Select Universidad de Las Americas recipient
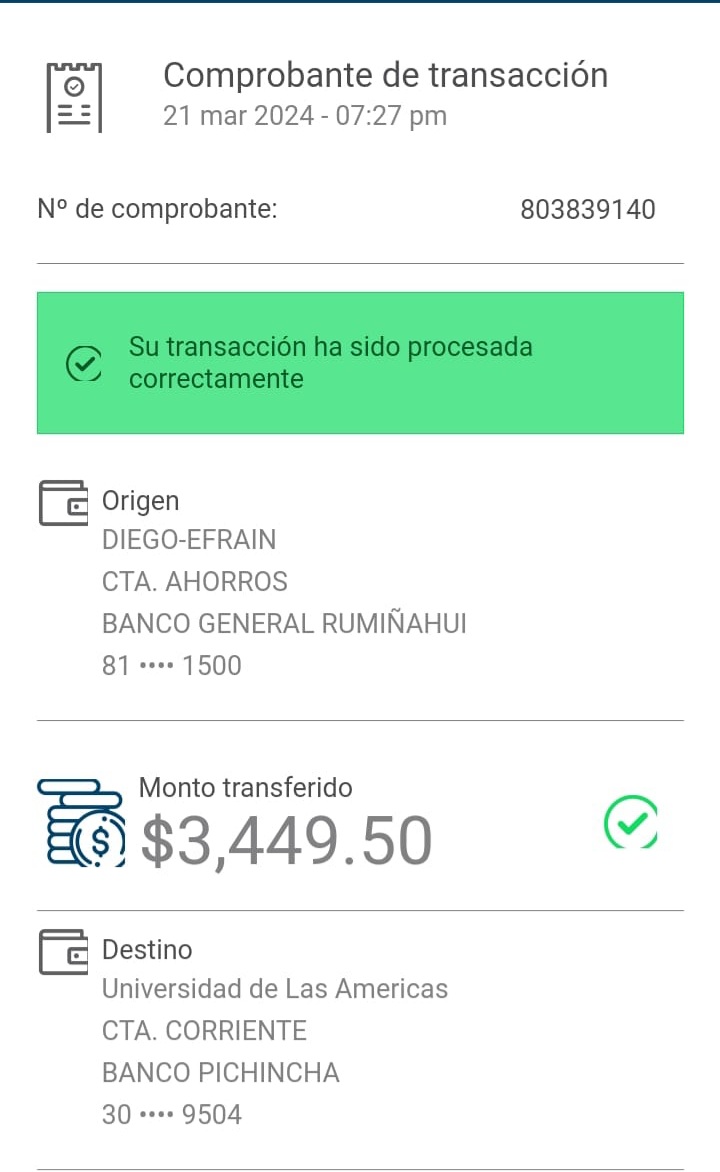The height and width of the screenshot is (1172, 720). pos(275,989)
